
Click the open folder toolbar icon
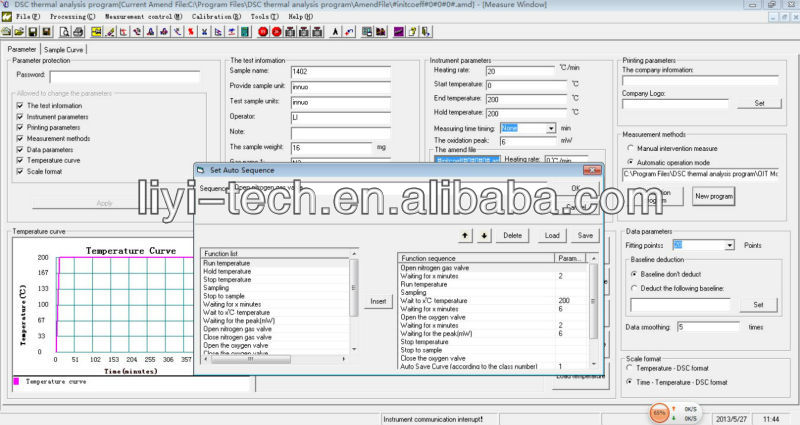pyautogui.click(x=19, y=32)
